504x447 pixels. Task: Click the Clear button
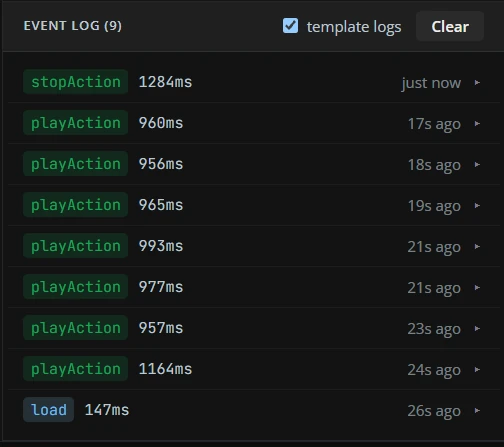(450, 26)
